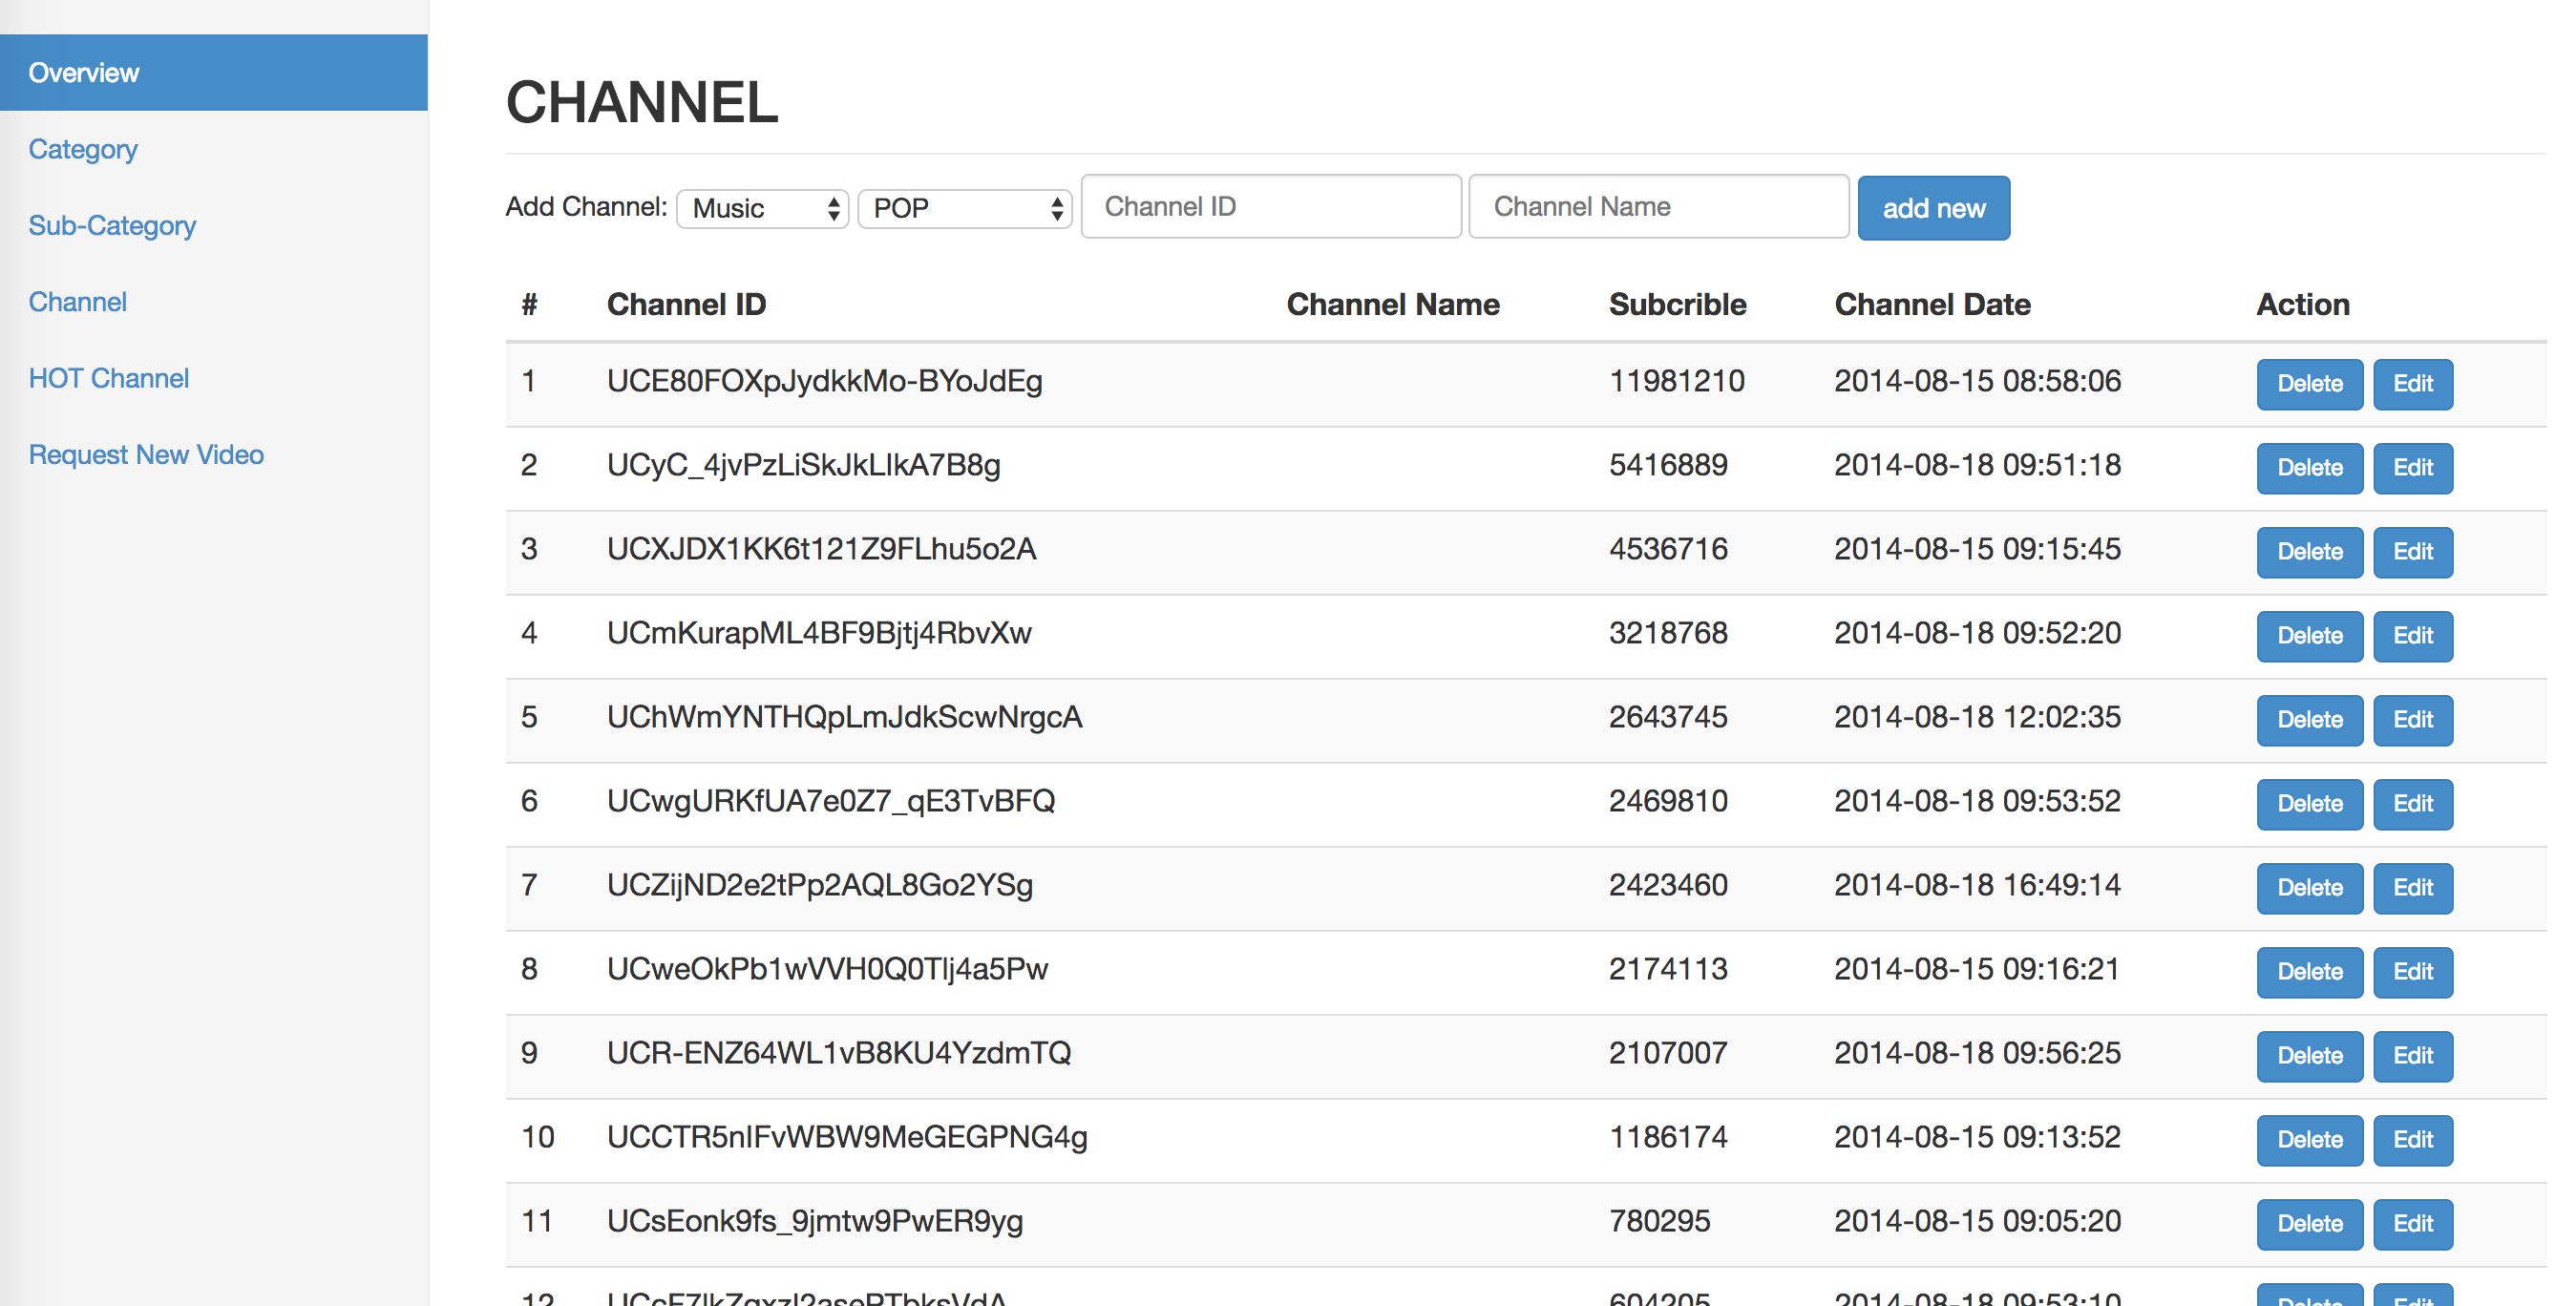This screenshot has height=1306, width=2576.
Task: Delete channel row 1 UCE80FOXpJydkkMo-BYoJdEg
Action: coord(2309,384)
